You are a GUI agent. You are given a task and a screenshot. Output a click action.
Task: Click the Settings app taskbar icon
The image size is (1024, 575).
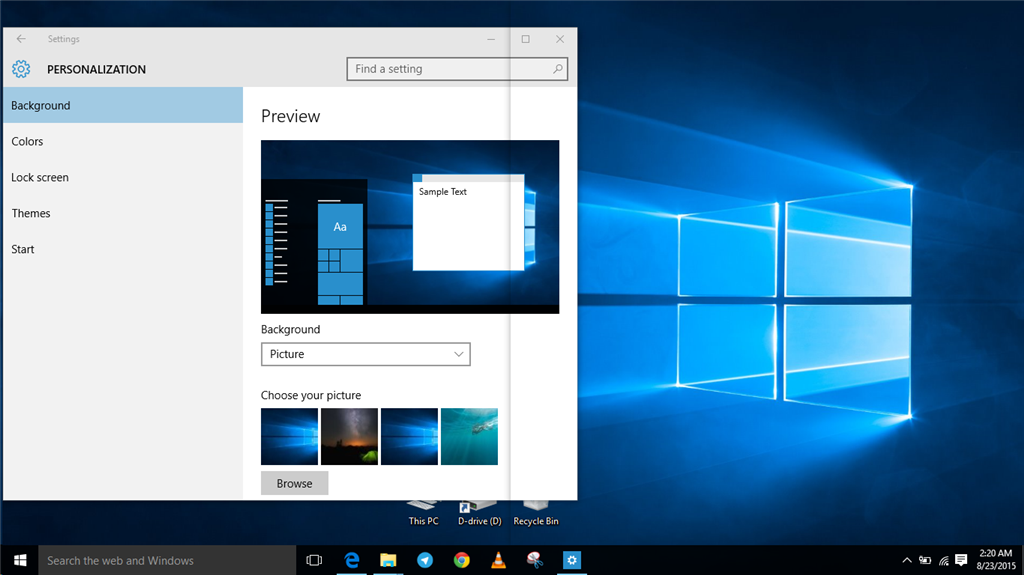(571, 560)
